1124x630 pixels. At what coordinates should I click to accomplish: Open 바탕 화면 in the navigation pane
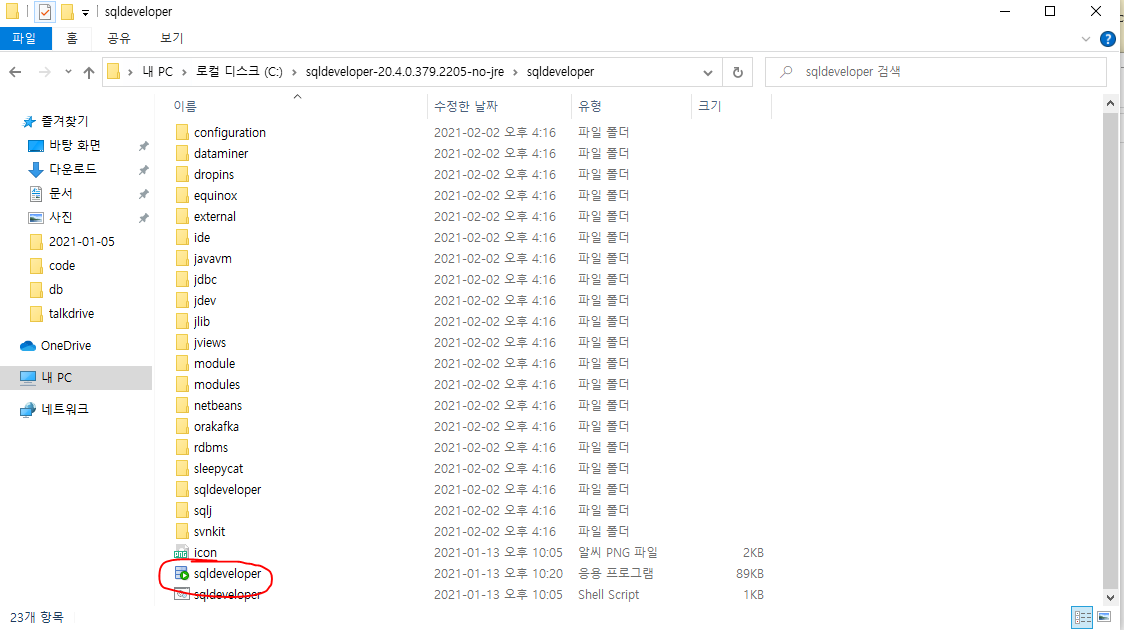[75, 145]
